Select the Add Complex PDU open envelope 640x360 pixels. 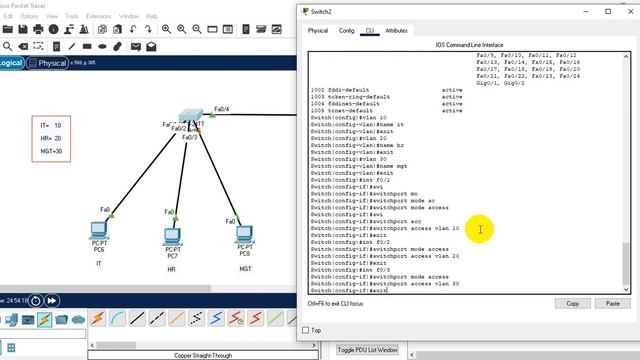click(151, 47)
